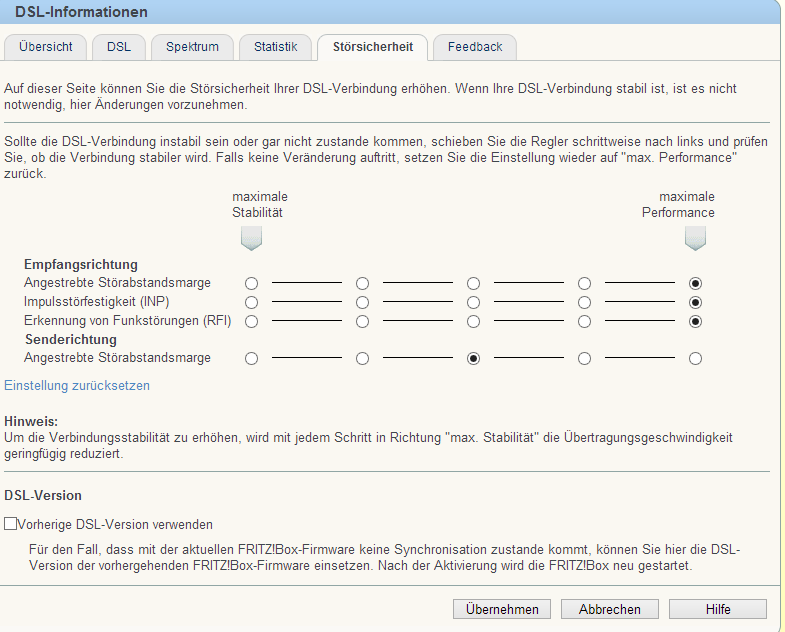Click the maximale Stabilität arrow marker
The height and width of the screenshot is (632, 785).
pos(251,238)
